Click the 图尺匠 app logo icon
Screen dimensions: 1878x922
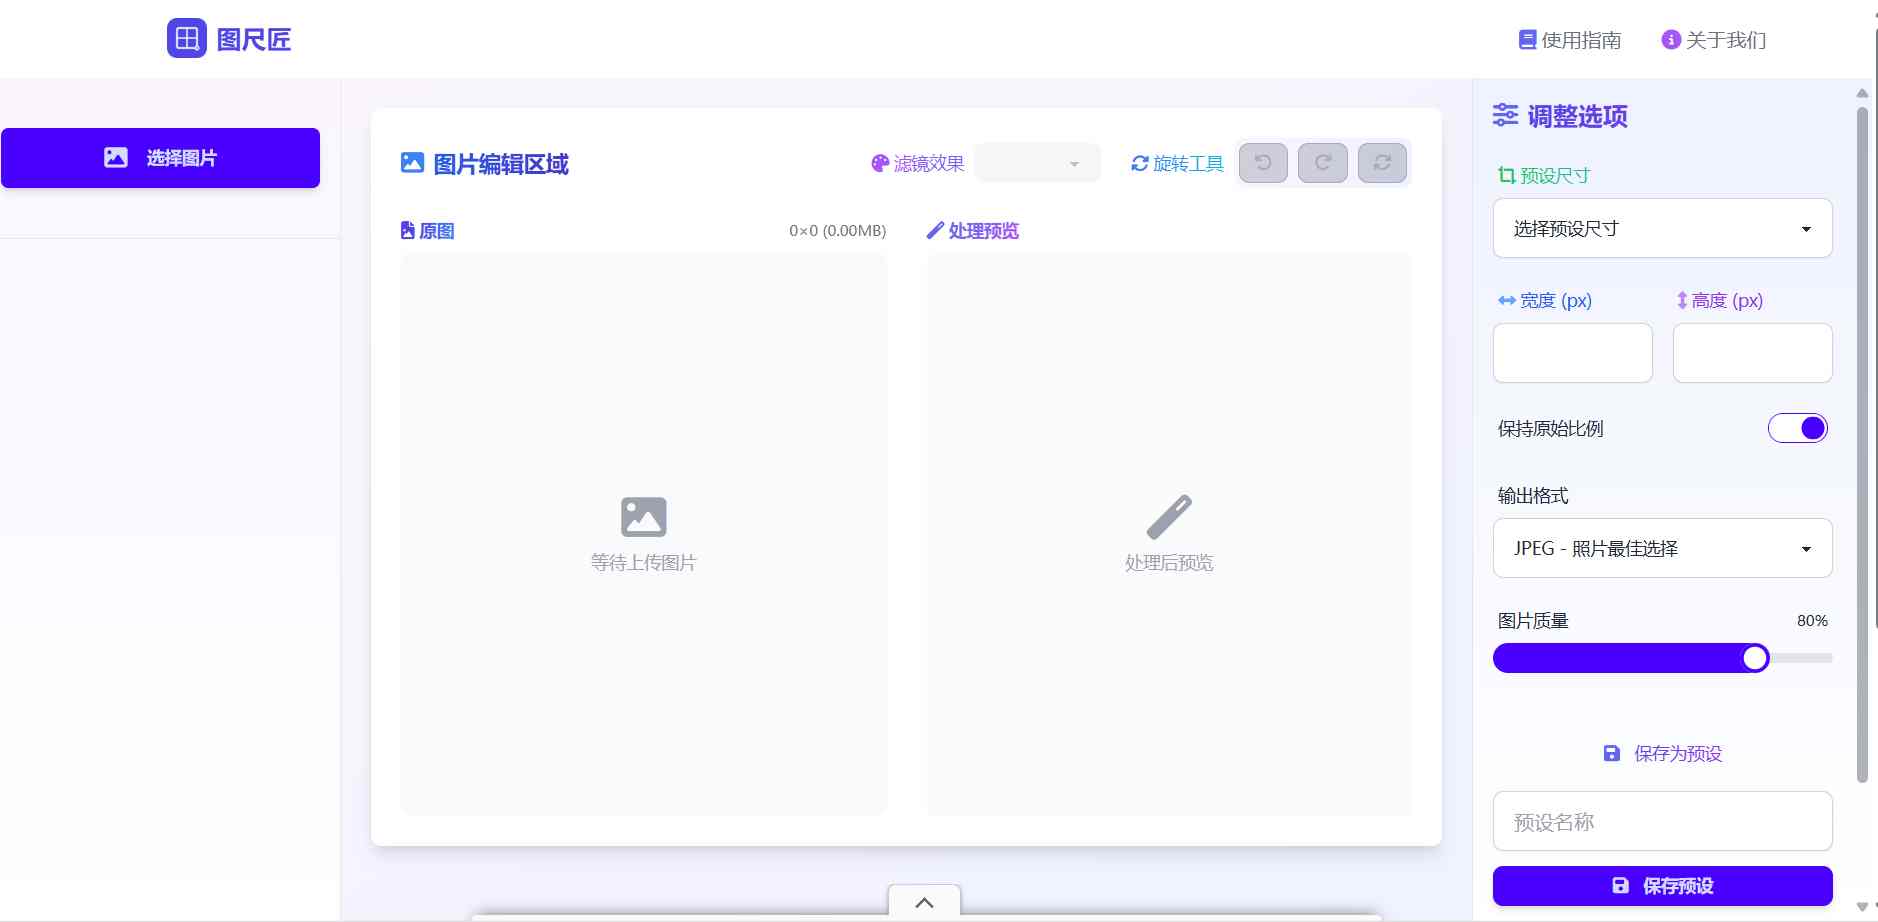pos(186,39)
